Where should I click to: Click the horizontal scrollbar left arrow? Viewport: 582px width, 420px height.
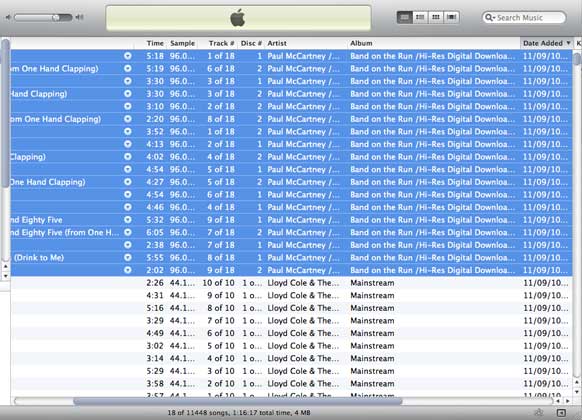(559, 401)
